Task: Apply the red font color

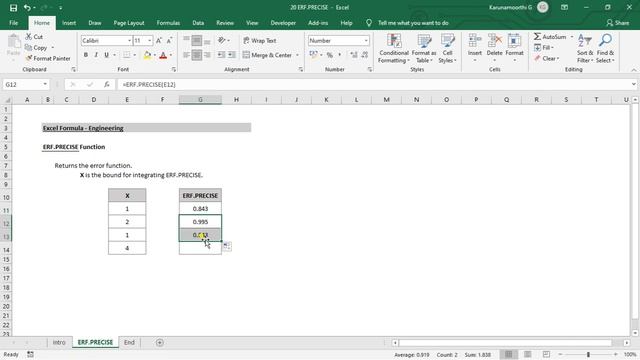Action: click(163, 55)
